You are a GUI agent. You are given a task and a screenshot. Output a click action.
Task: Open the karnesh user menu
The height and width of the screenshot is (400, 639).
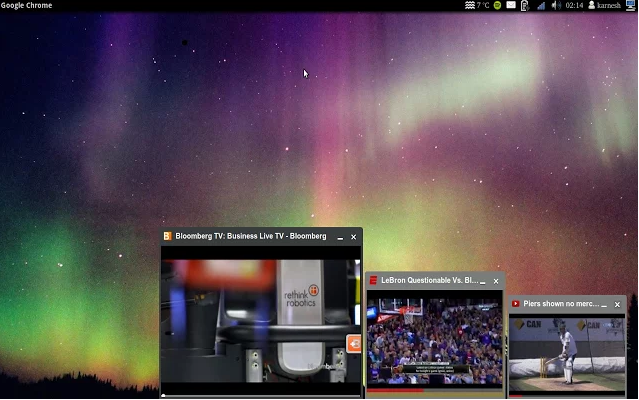pyautogui.click(x=604, y=5)
